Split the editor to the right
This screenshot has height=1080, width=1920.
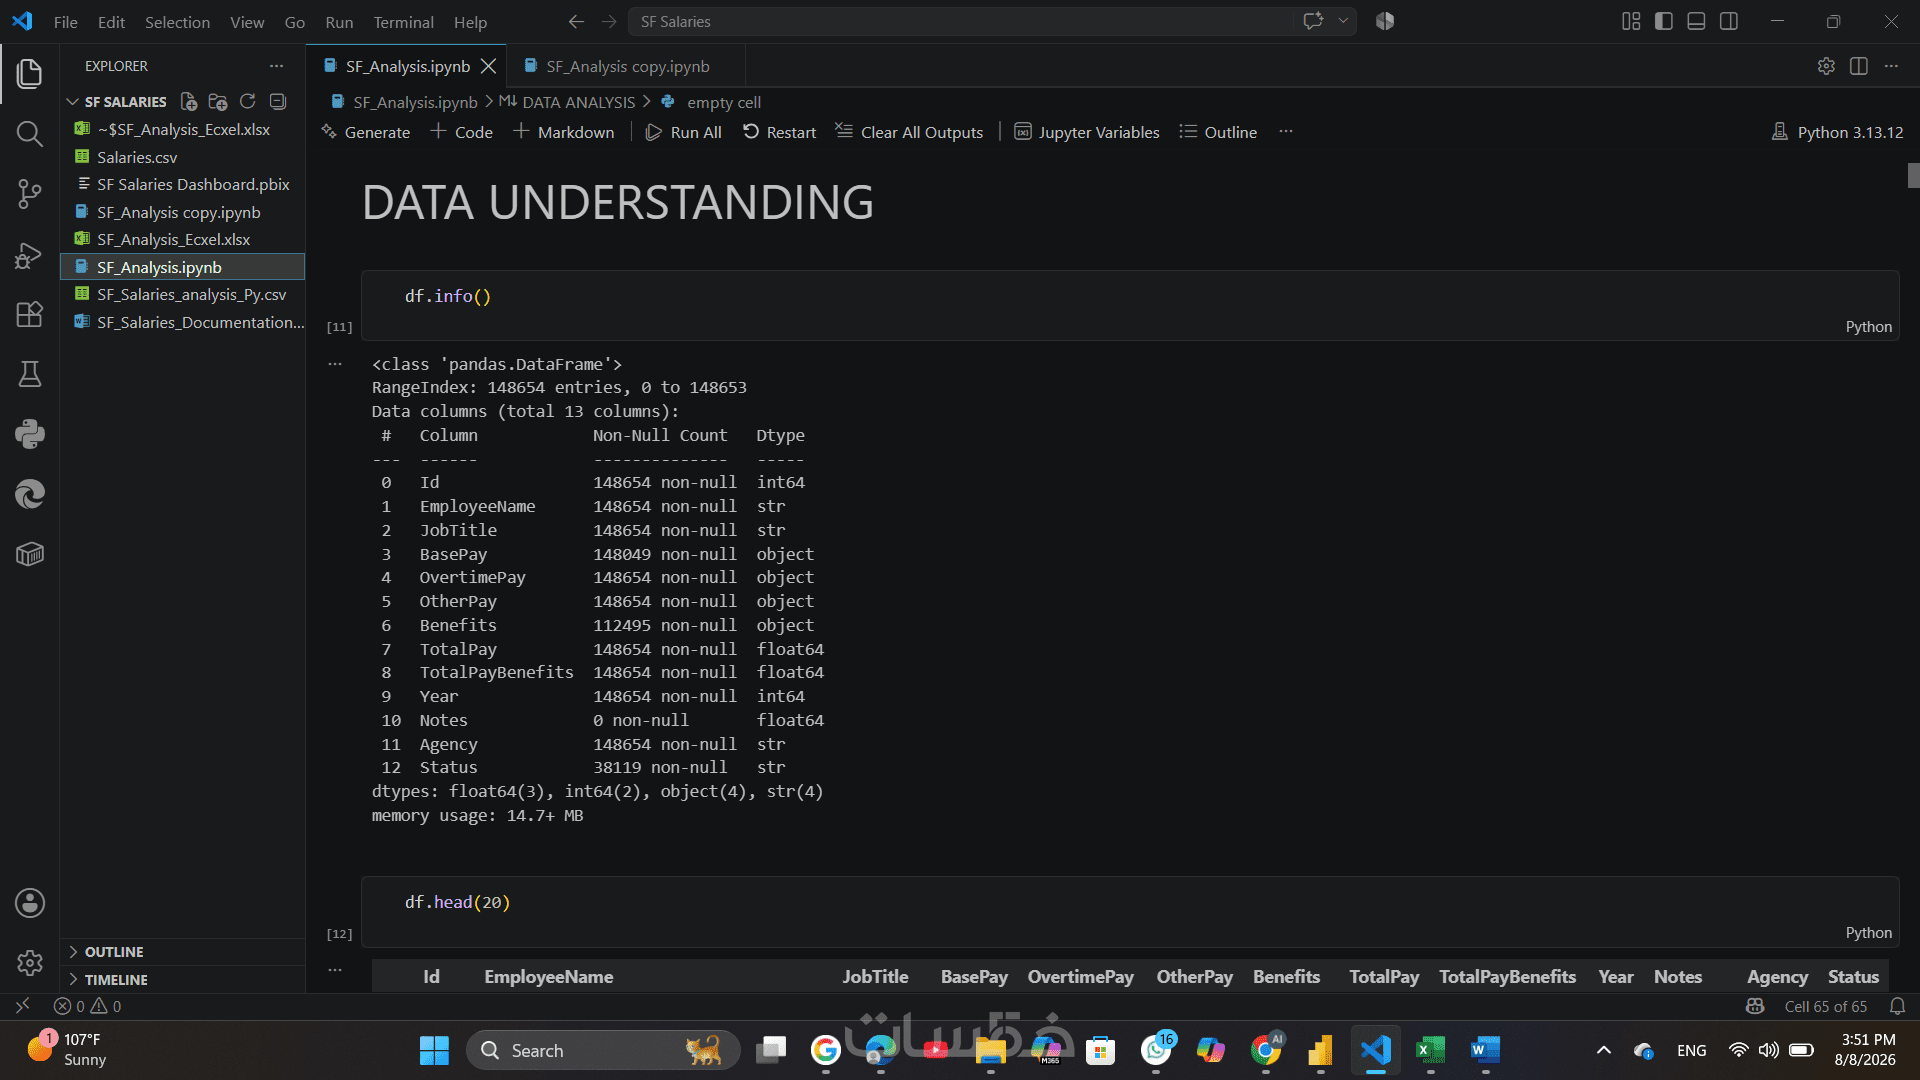click(x=1859, y=66)
